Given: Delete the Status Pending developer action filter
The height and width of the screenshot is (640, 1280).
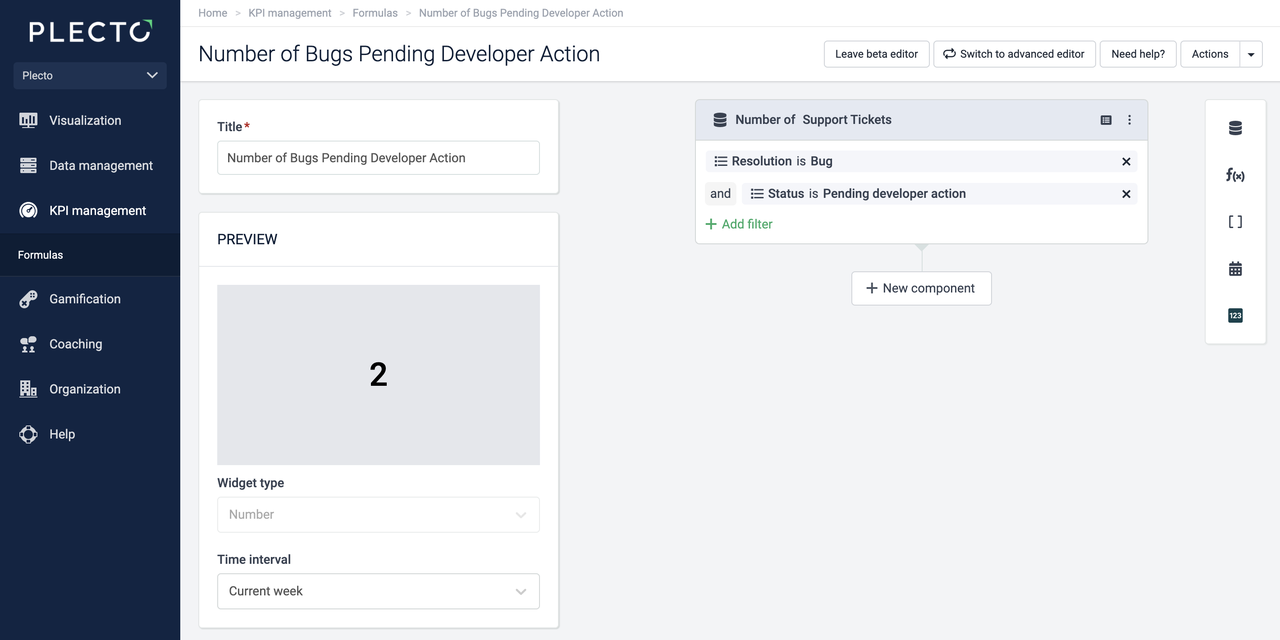Looking at the screenshot, I should coord(1126,194).
